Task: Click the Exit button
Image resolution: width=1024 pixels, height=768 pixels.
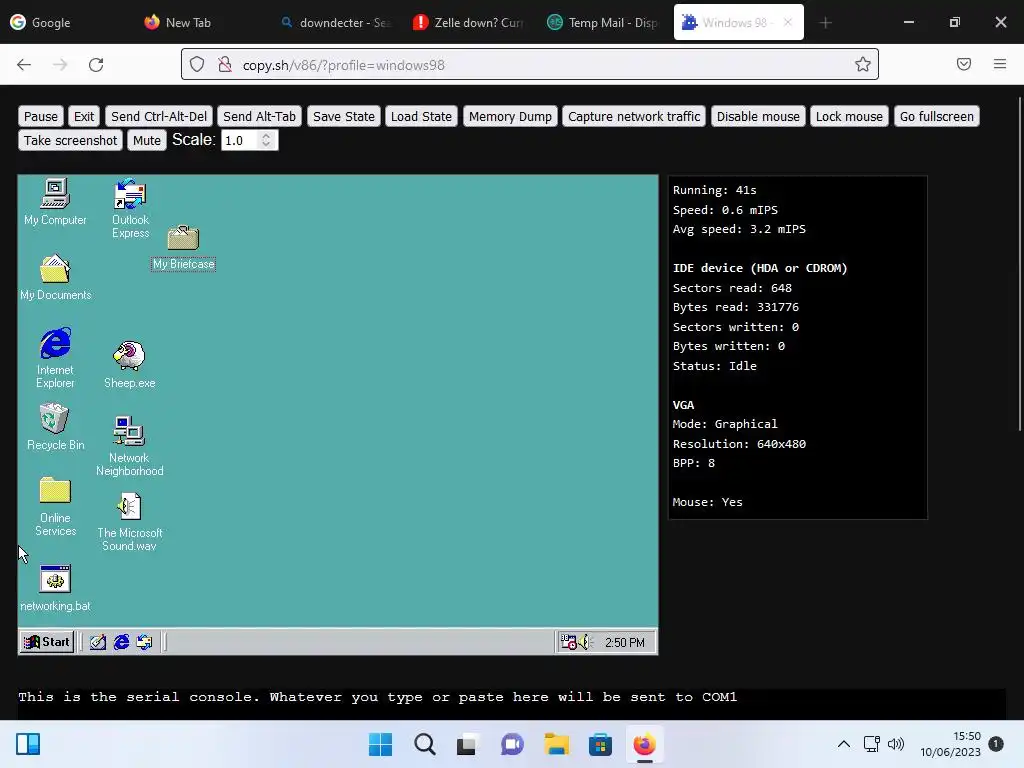Action: tap(84, 116)
